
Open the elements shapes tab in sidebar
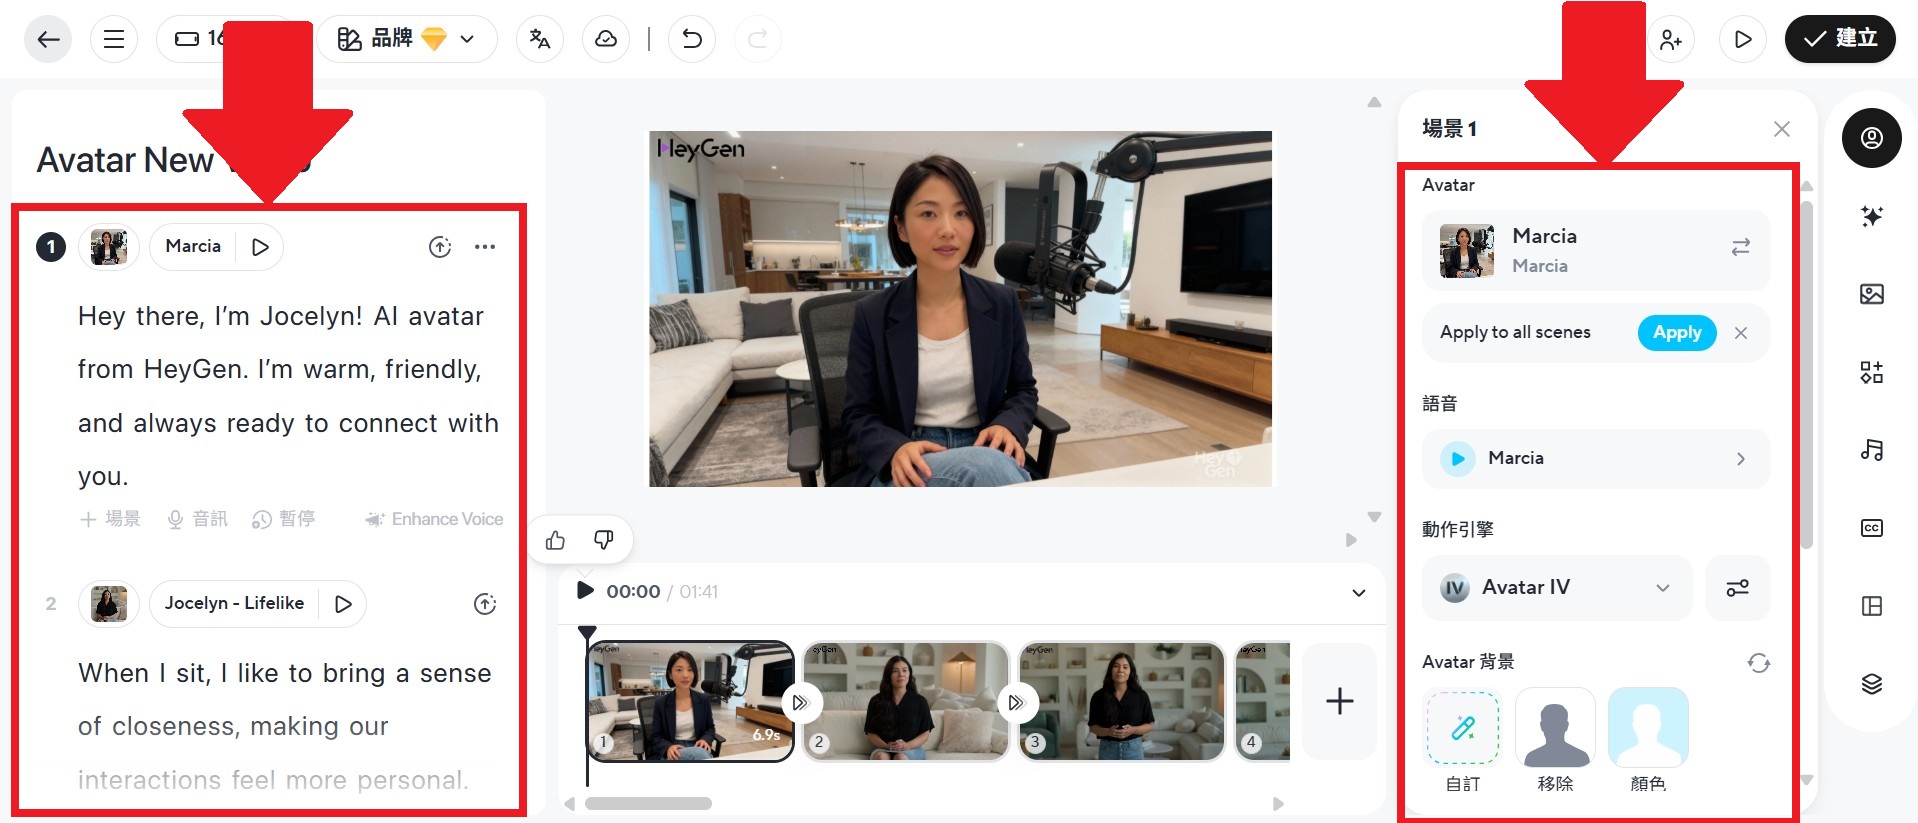click(x=1872, y=372)
